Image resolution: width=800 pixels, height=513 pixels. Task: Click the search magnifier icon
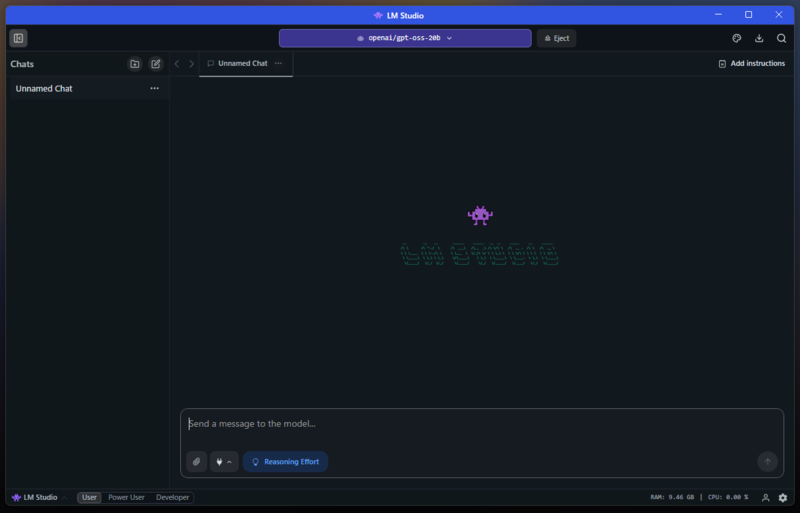pos(781,38)
